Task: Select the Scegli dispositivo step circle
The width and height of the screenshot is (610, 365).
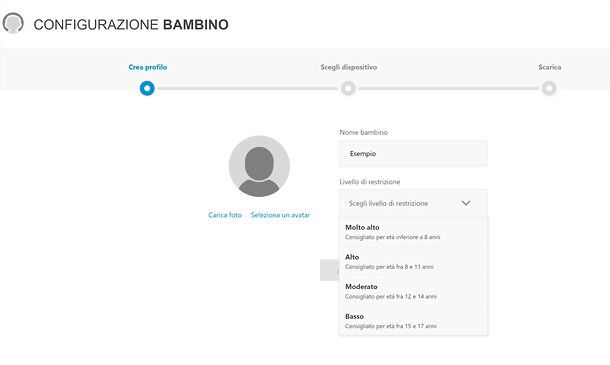Action: pos(348,88)
